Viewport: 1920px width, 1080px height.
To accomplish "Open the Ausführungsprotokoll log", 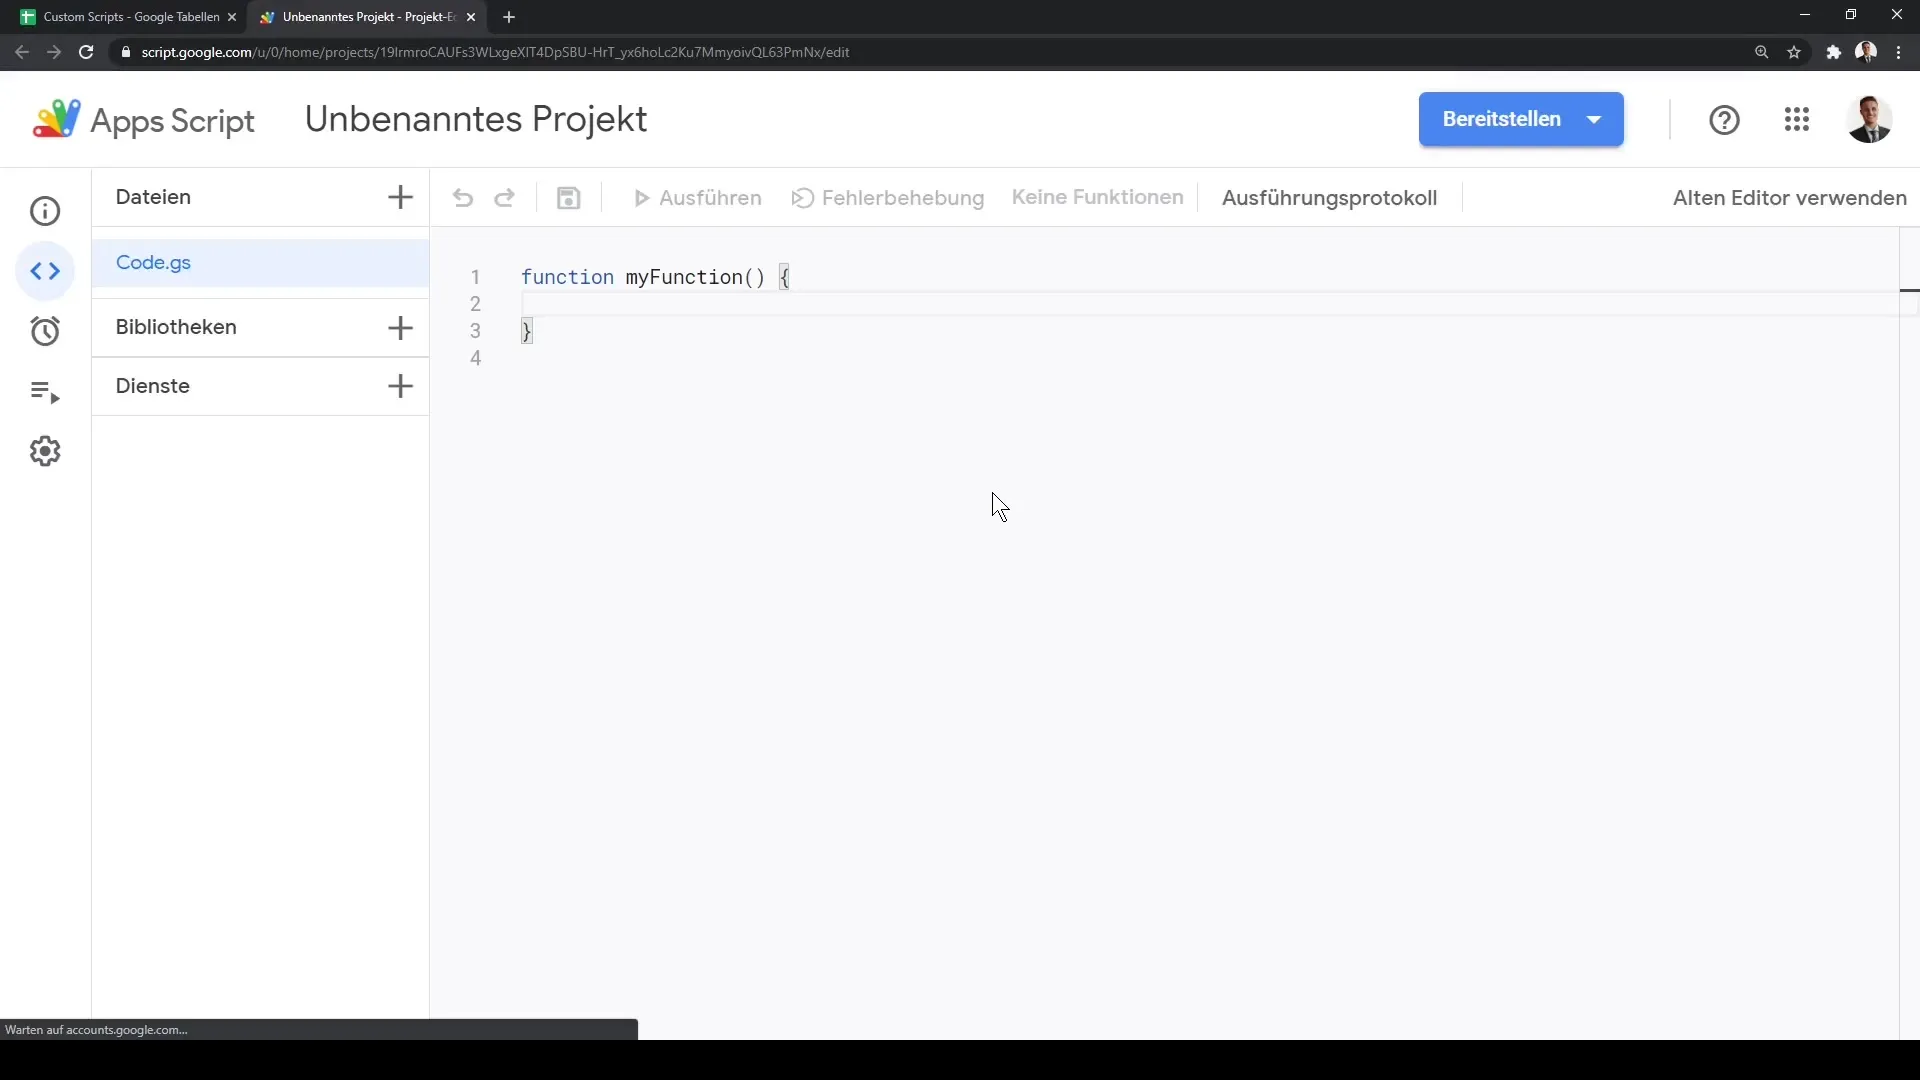I will (1329, 198).
